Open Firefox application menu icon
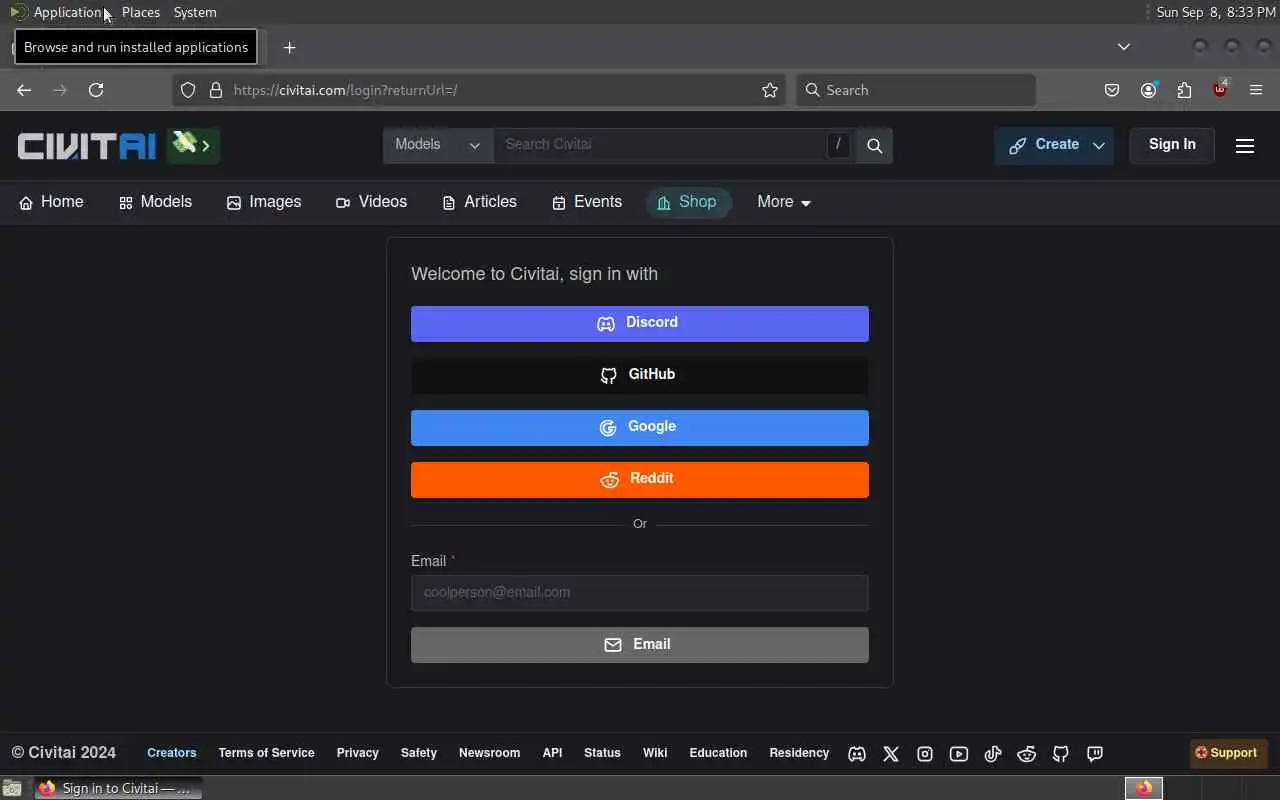 point(1256,90)
